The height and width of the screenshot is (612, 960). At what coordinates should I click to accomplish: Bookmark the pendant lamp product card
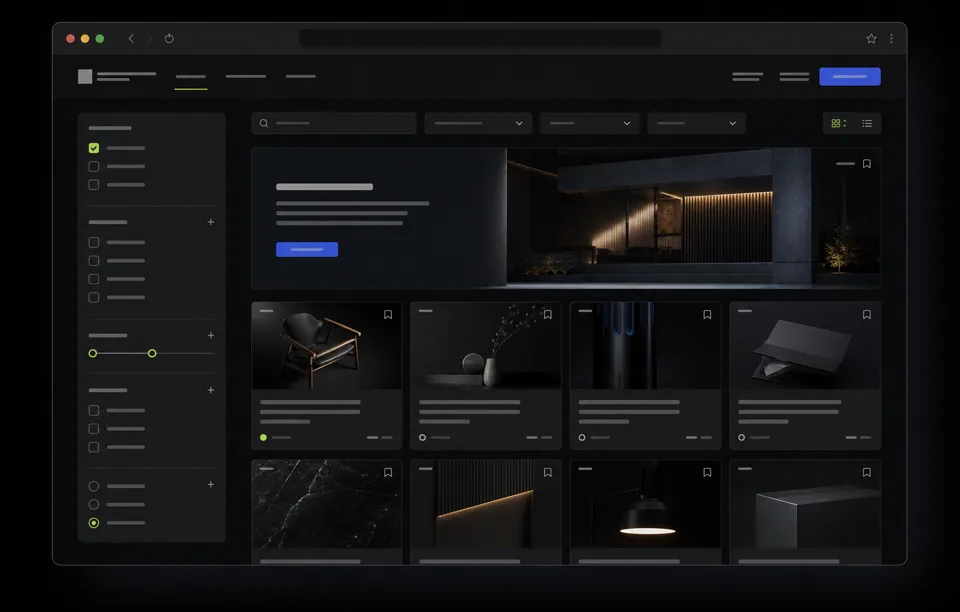coord(707,472)
